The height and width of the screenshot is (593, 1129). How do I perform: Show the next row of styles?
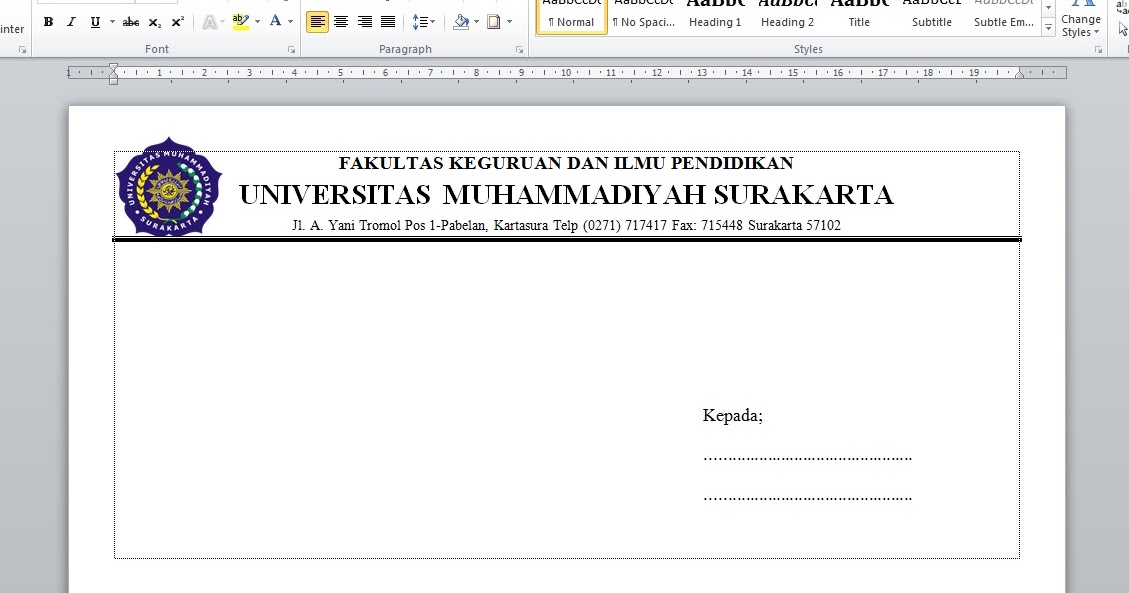click(1048, 9)
